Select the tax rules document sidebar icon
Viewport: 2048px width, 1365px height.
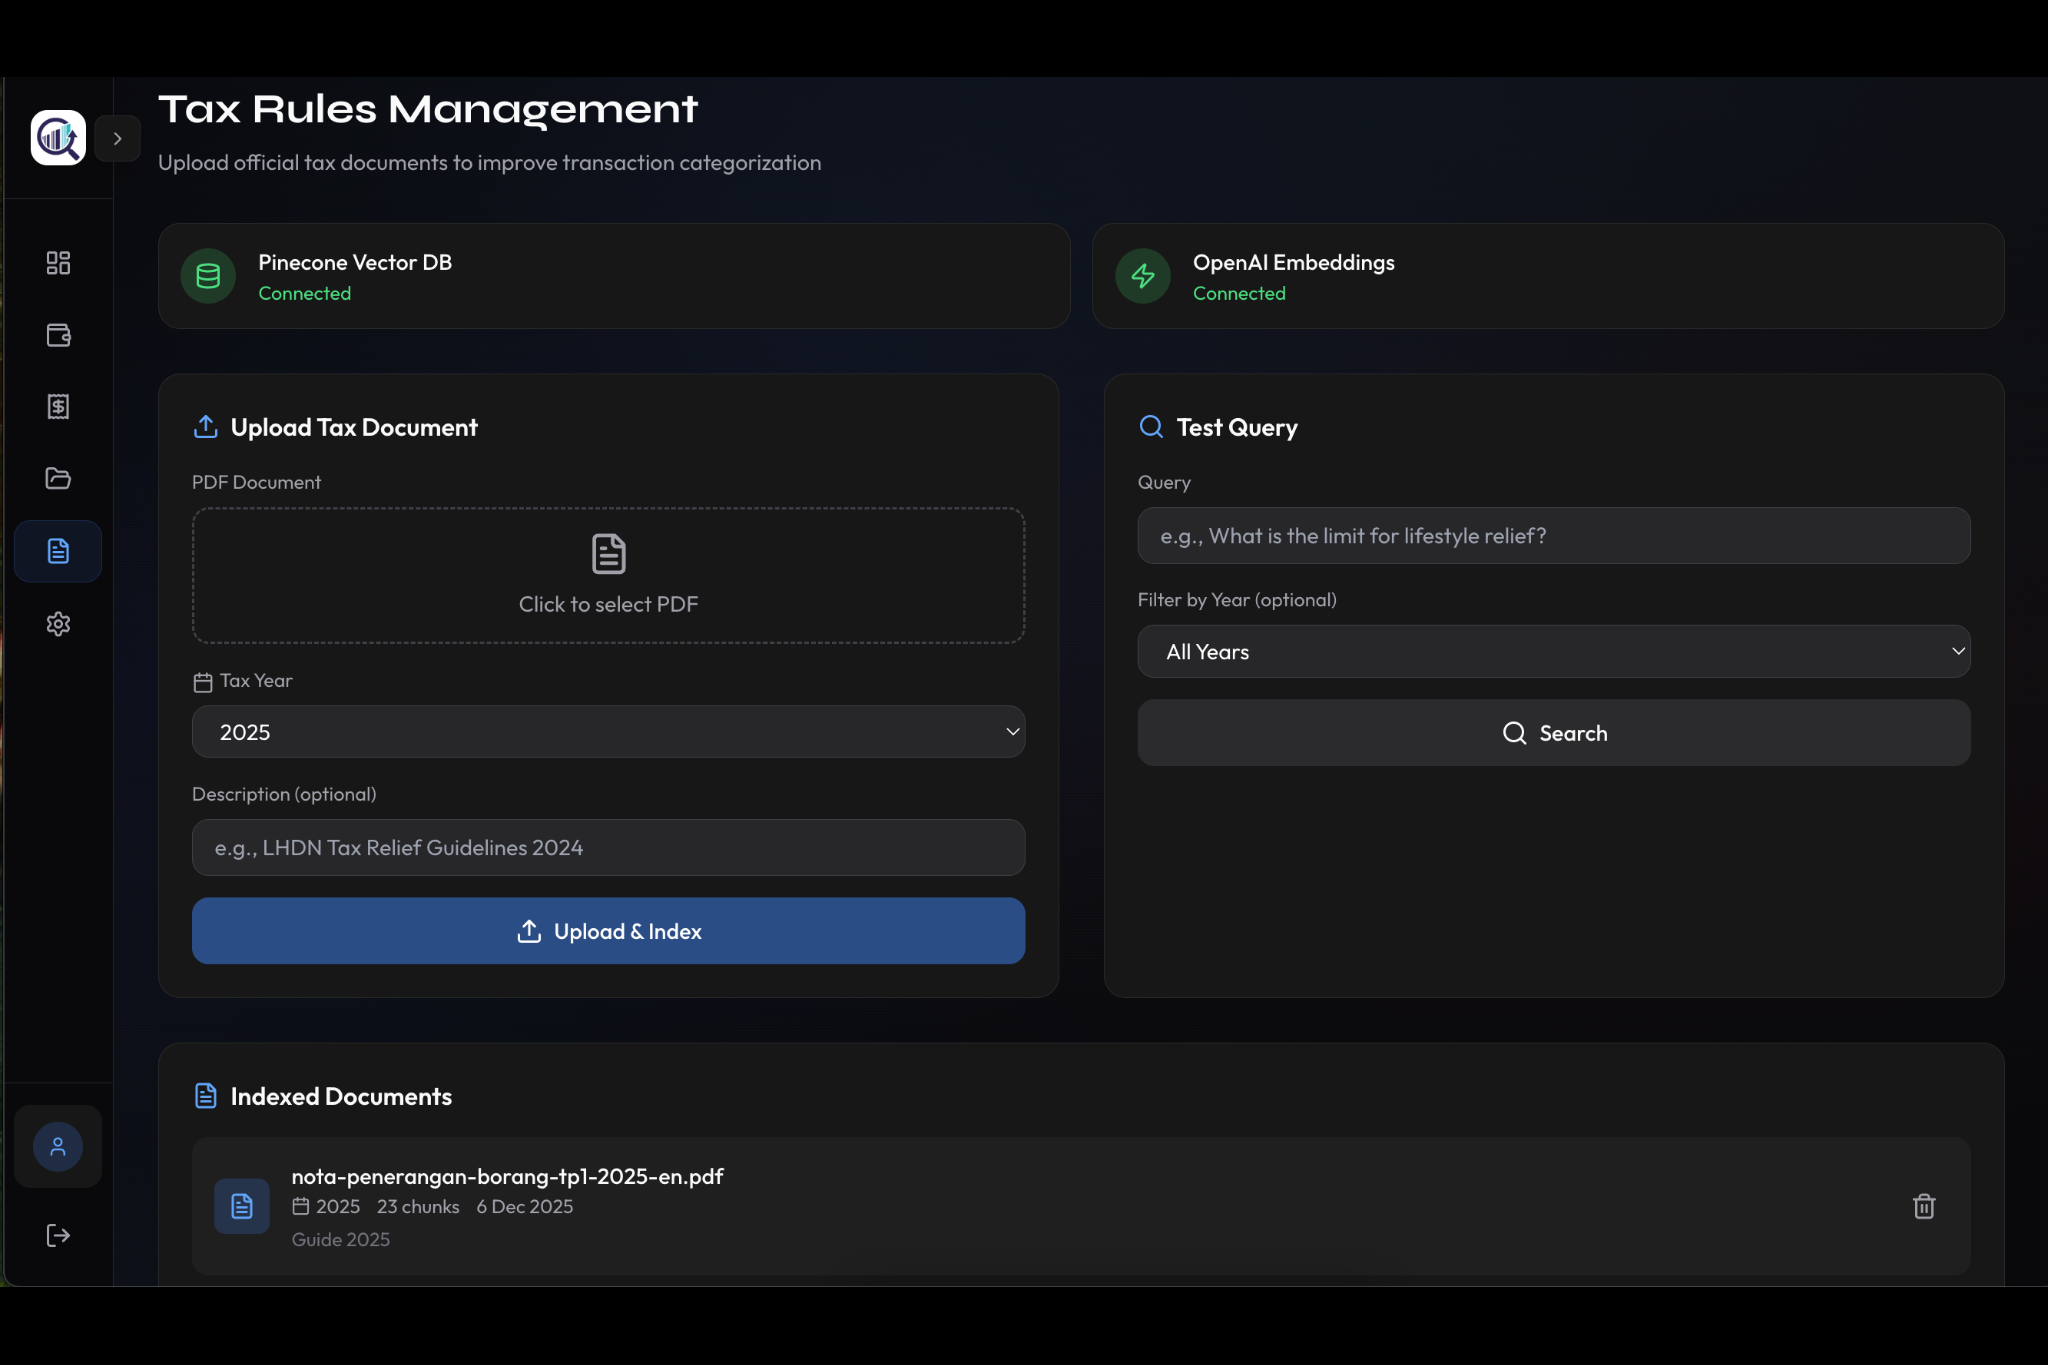58,551
